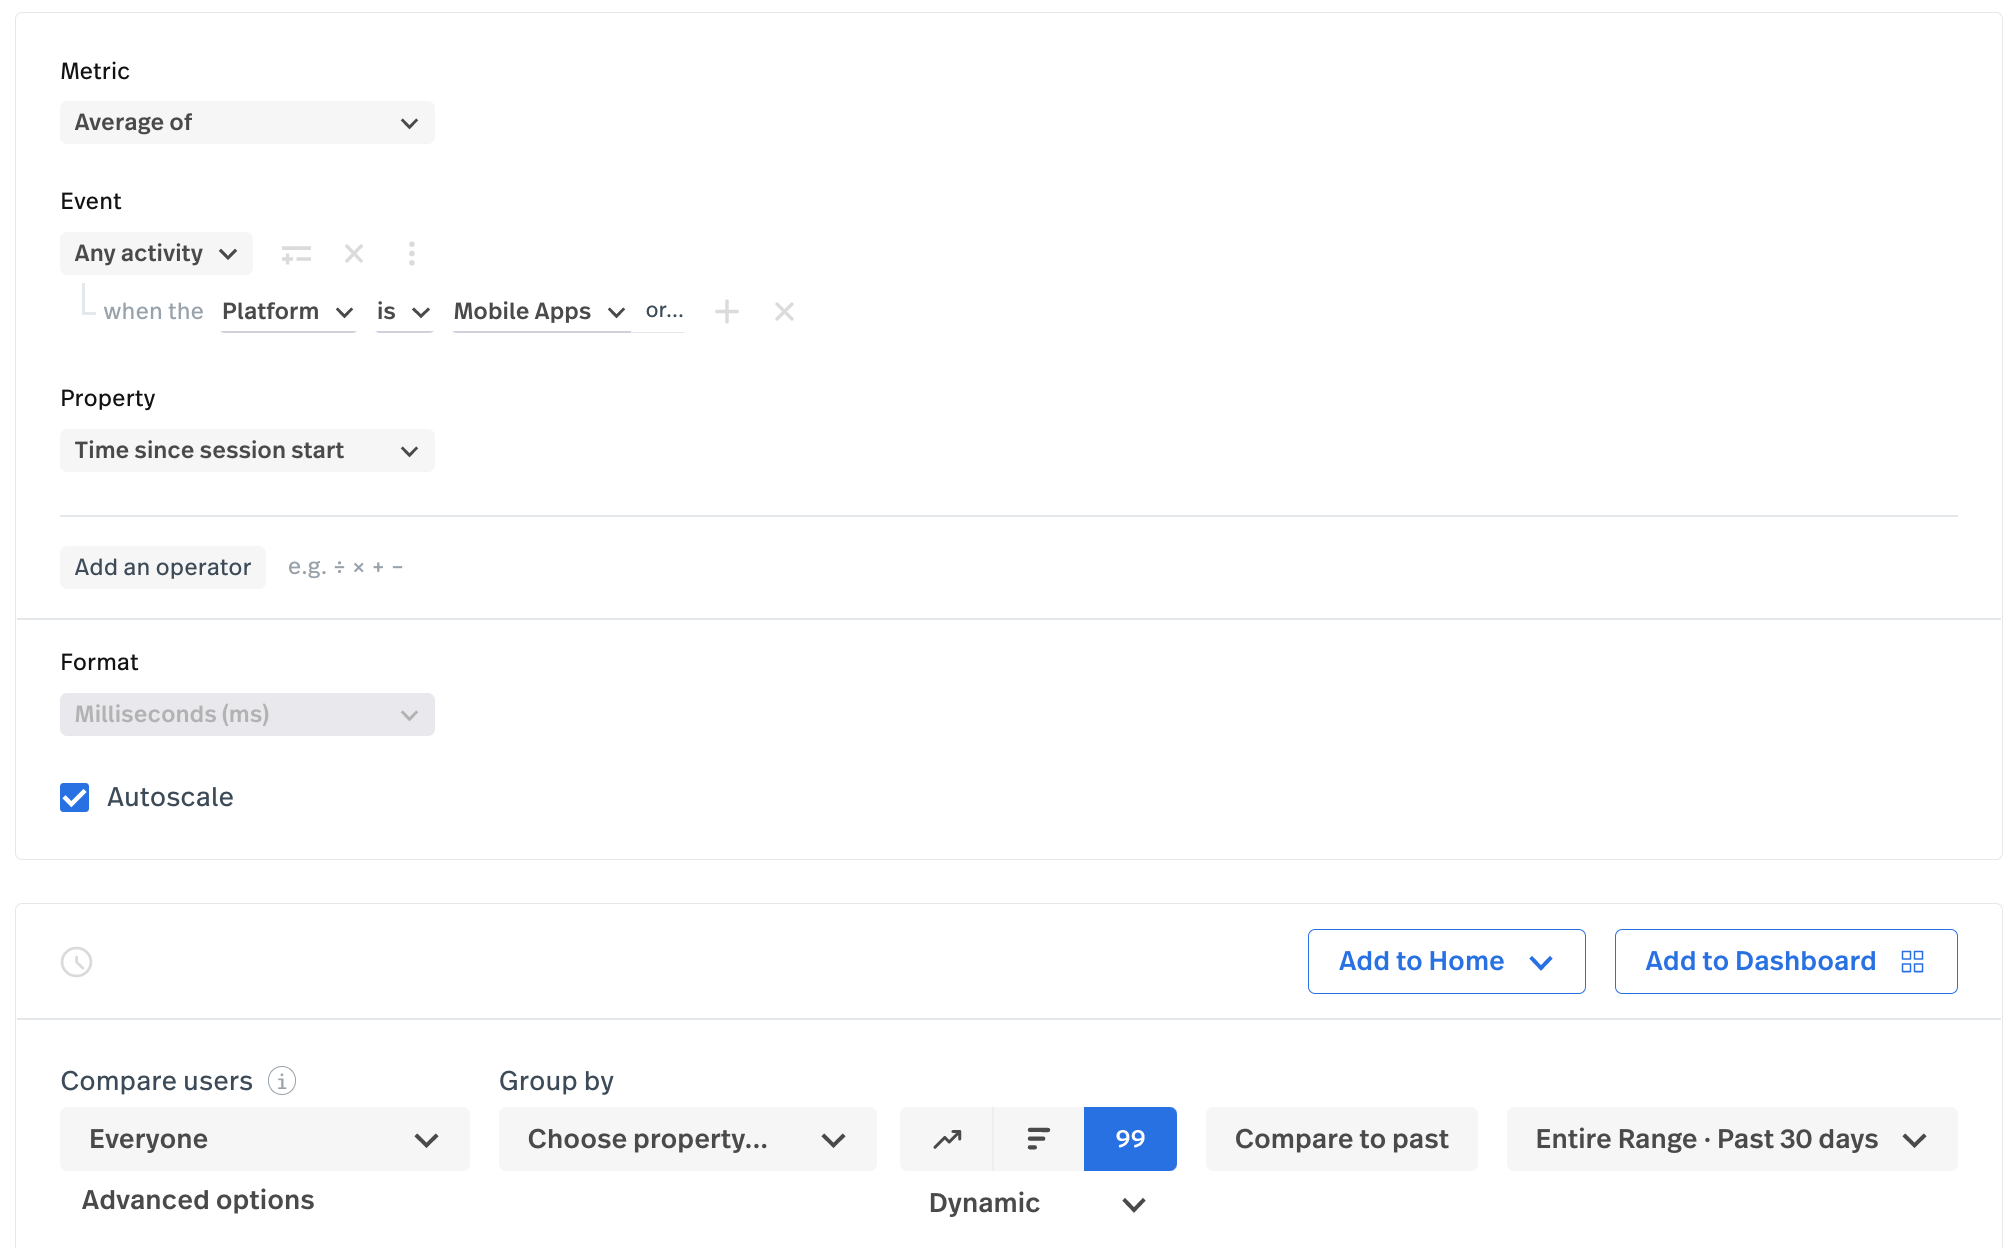Screen dimensions: 2016x1248
Task: Click the or... filter value field
Action: click(x=664, y=312)
